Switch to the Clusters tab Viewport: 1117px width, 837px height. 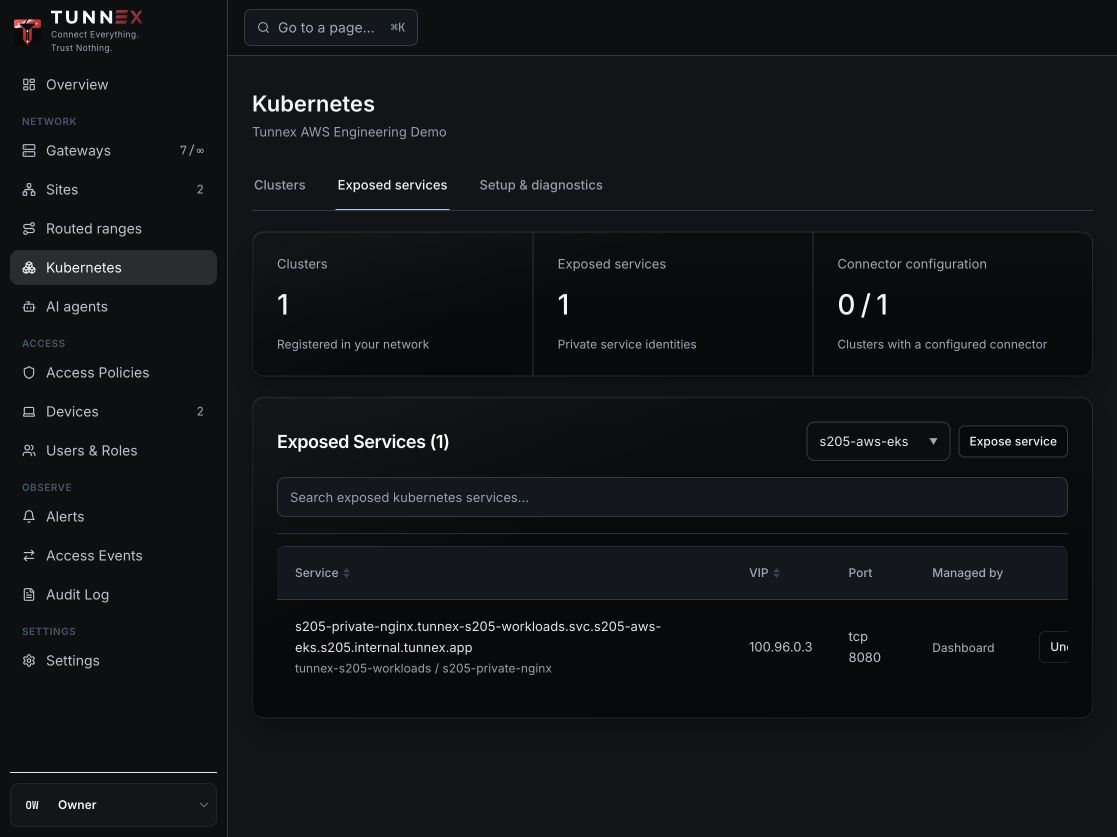pos(279,185)
